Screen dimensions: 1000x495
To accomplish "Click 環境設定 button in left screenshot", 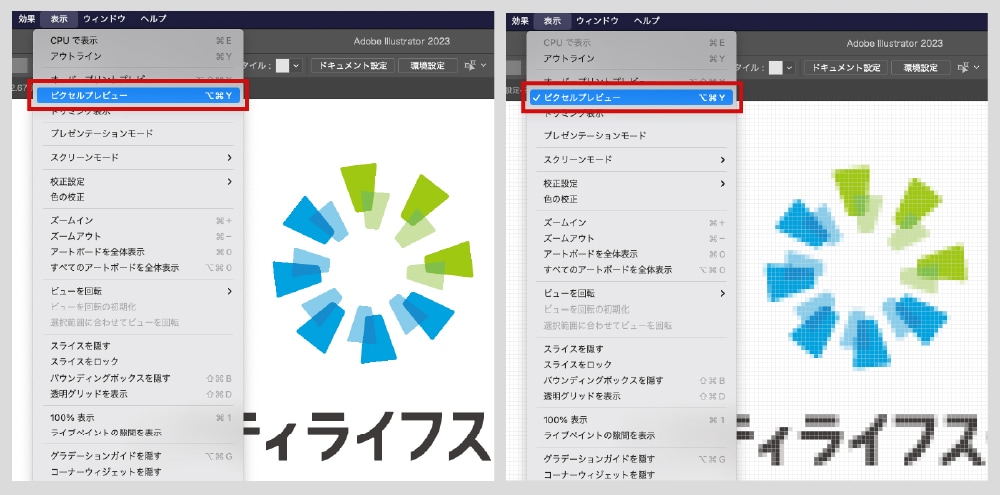I will (x=428, y=66).
